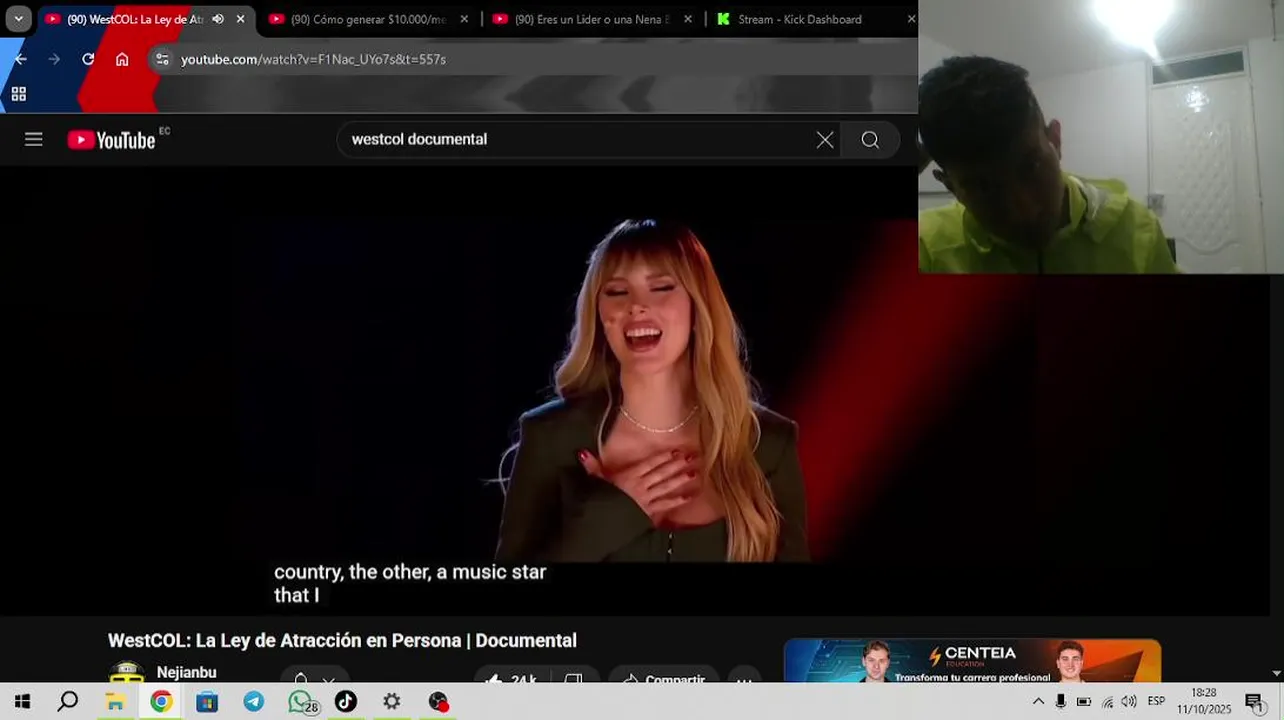Click the page scrollbar down arrow
This screenshot has width=1284, height=720.
(x=1276, y=674)
